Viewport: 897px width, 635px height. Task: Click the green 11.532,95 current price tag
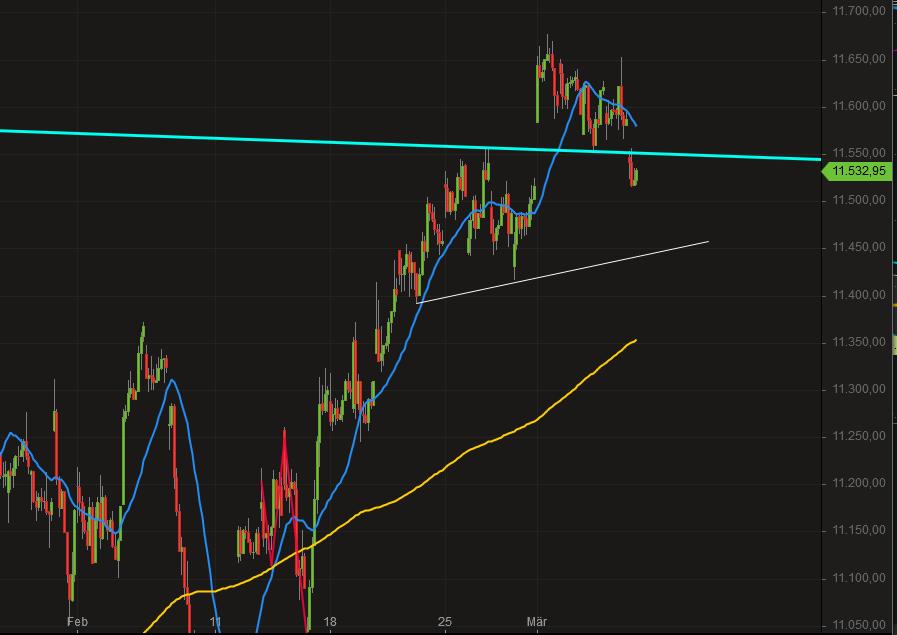tap(860, 172)
